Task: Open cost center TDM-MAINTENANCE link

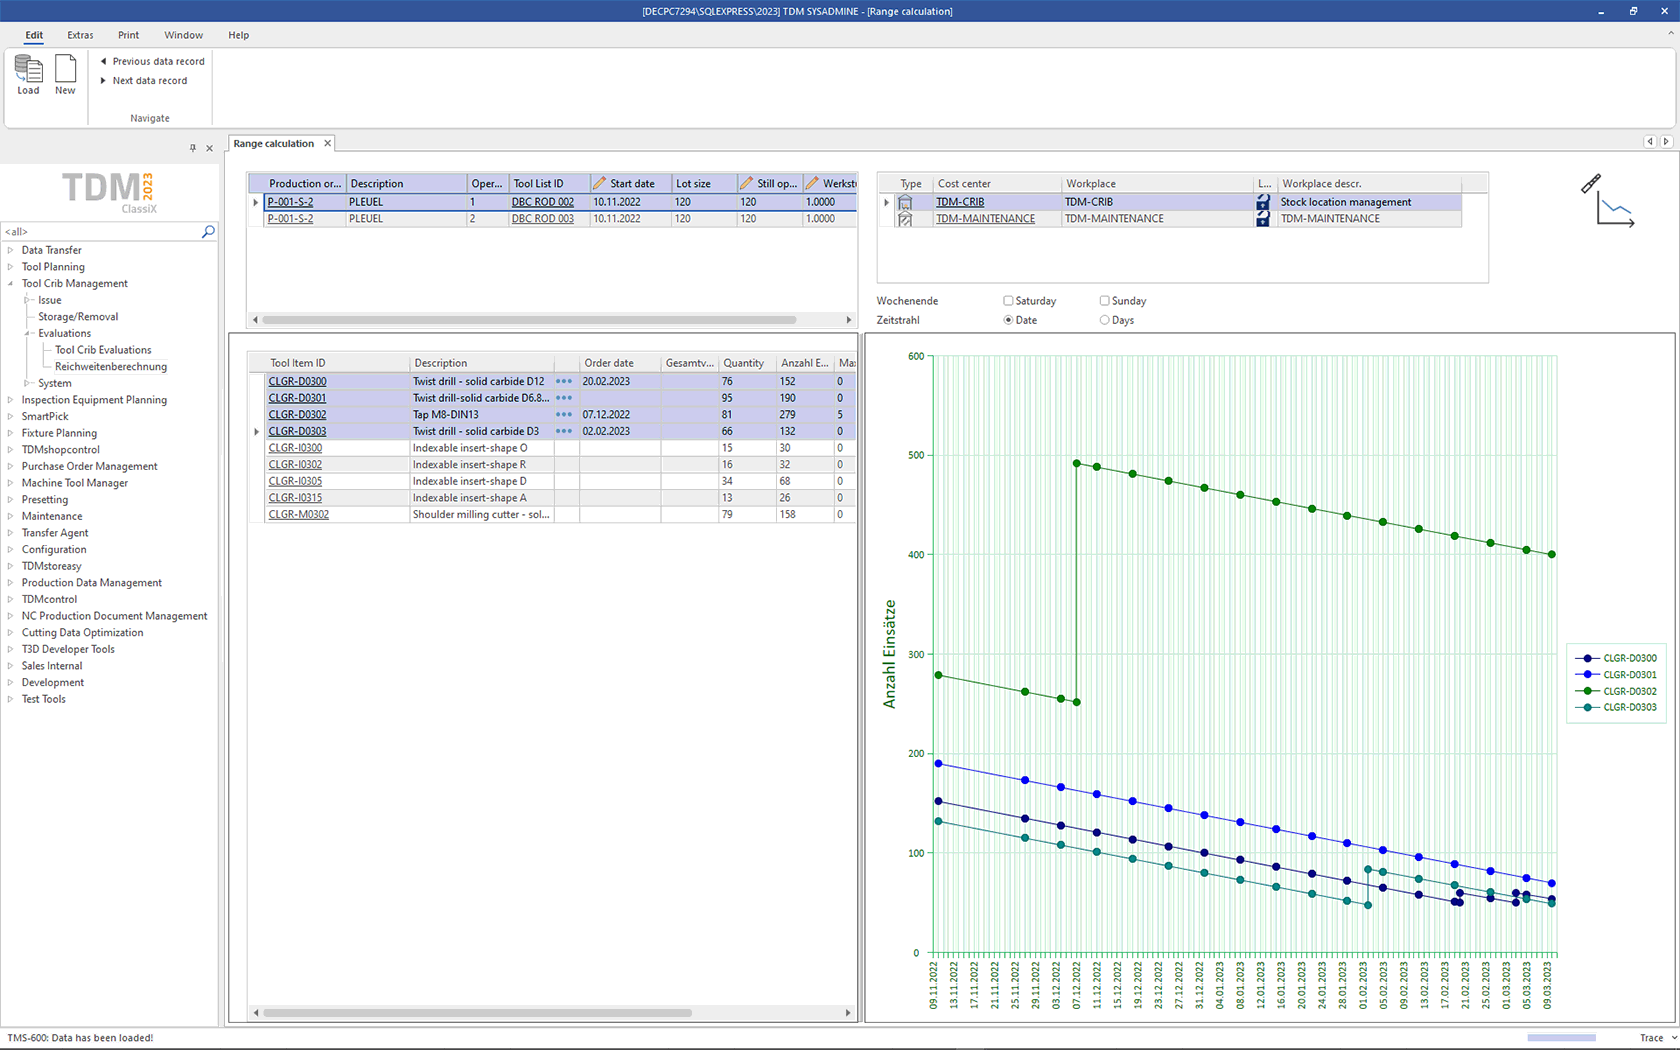Action: 985,219
